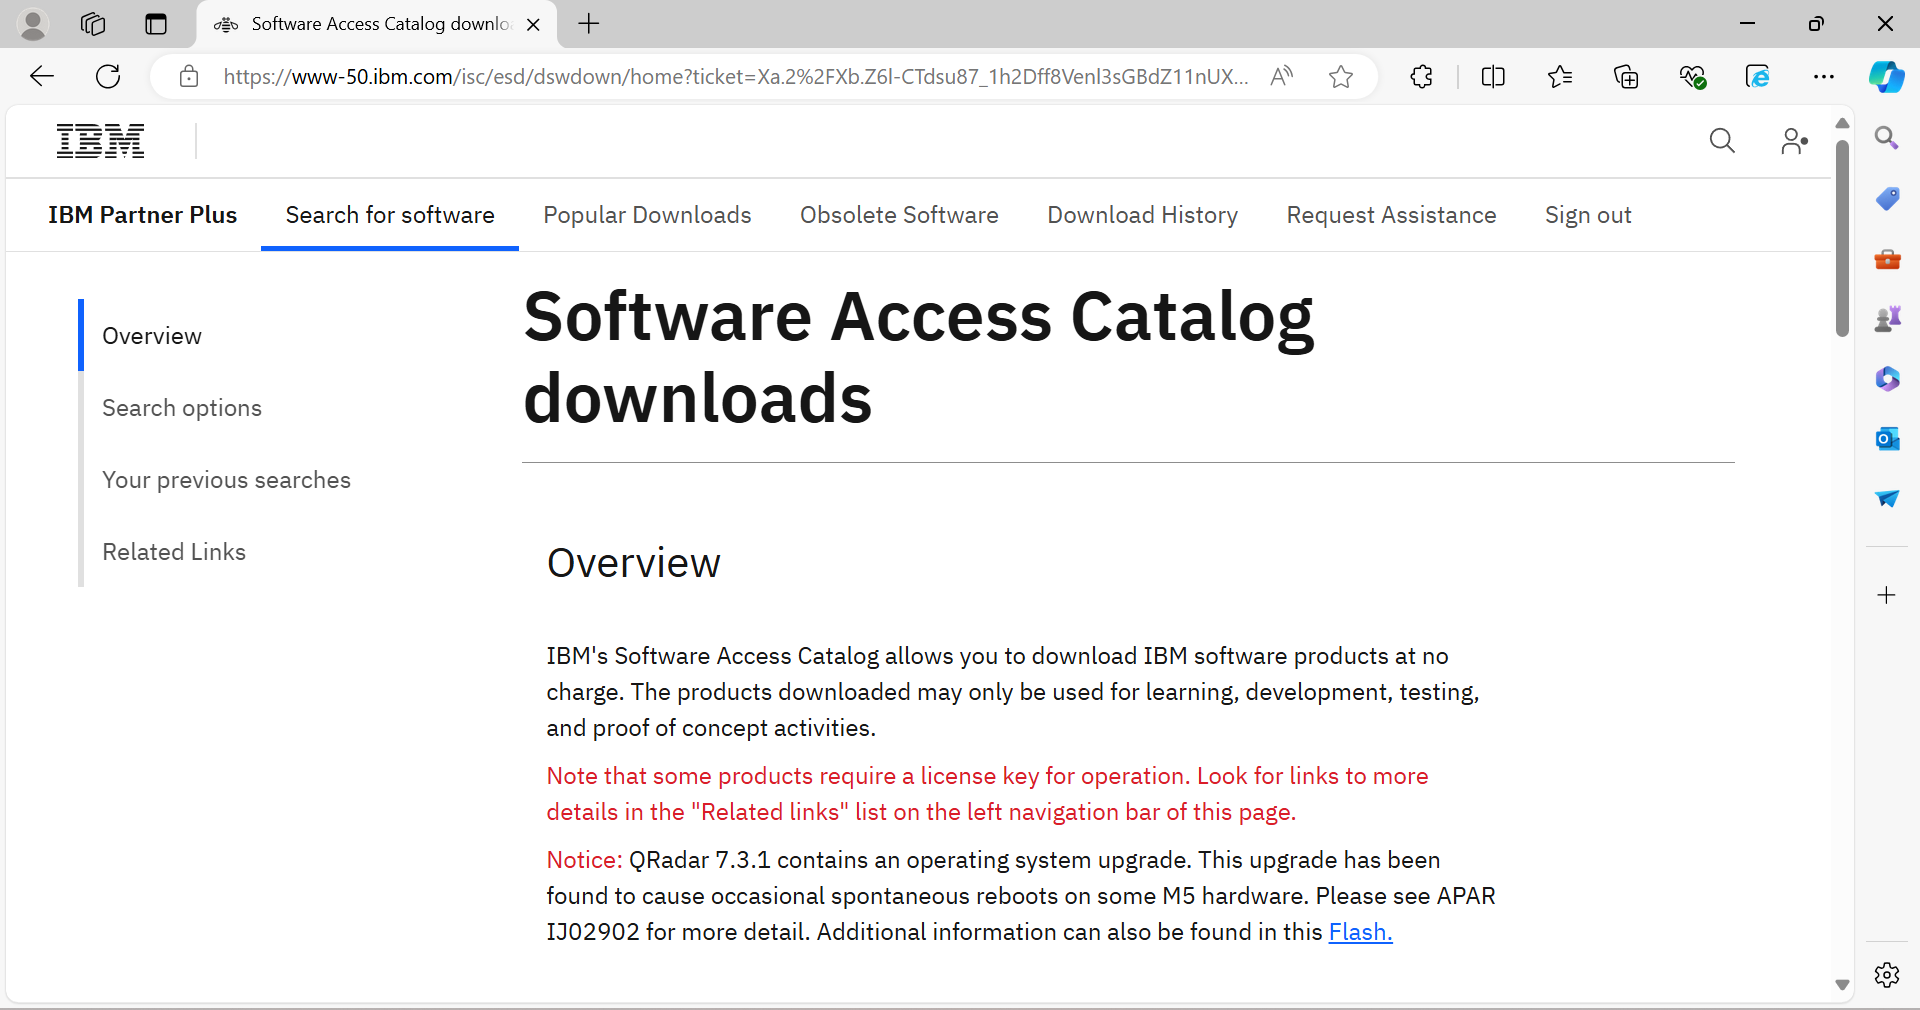The width and height of the screenshot is (1920, 1010).
Task: Open sidebar Tools briefcase icon
Action: [1887, 259]
